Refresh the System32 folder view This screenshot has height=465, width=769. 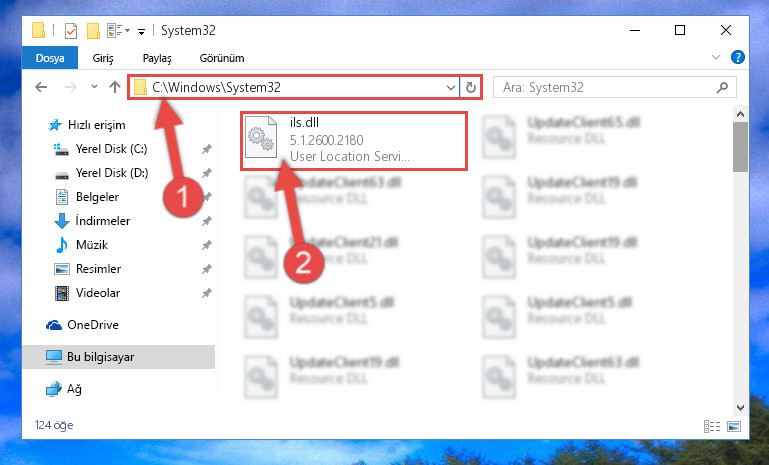click(470, 87)
